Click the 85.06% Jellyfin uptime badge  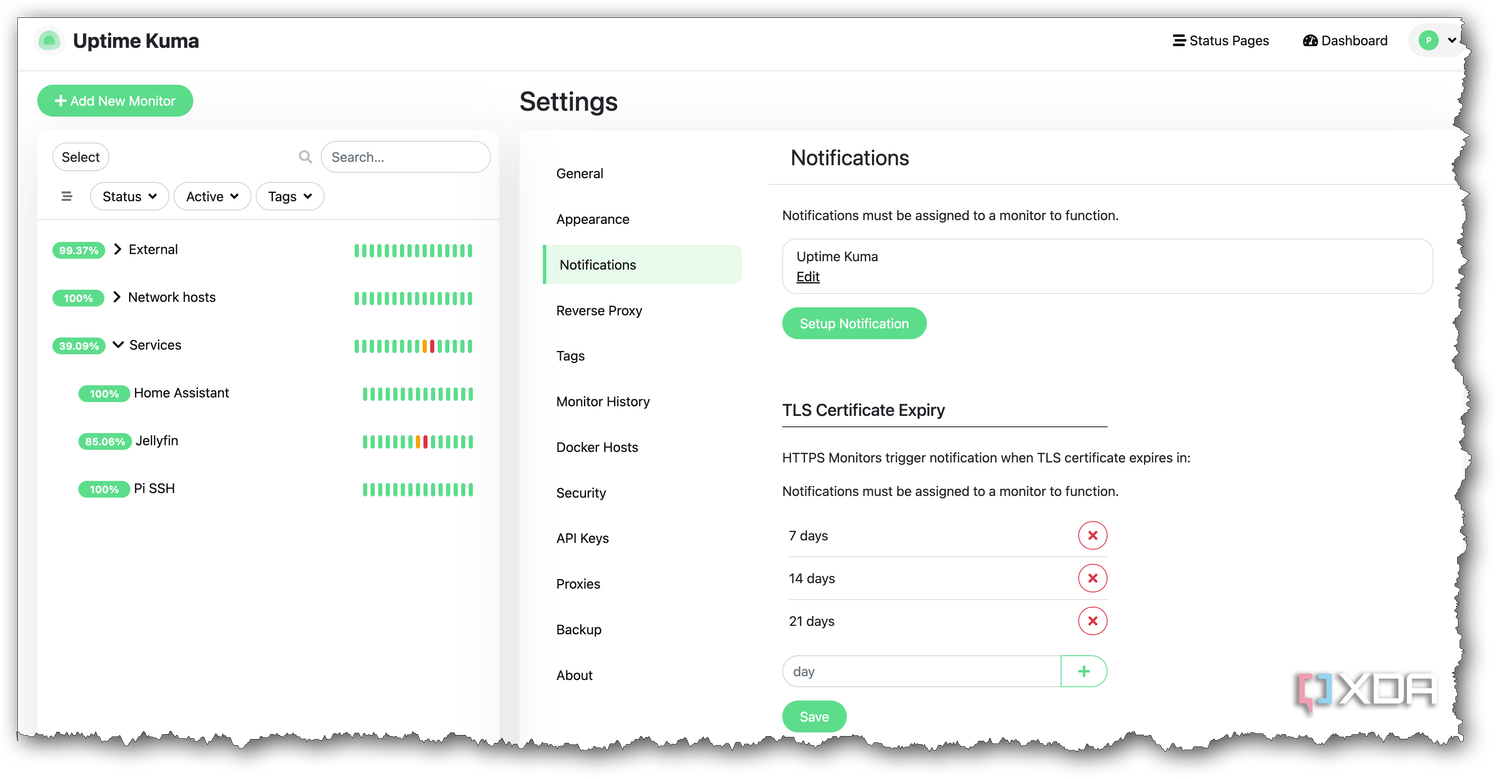pos(105,442)
